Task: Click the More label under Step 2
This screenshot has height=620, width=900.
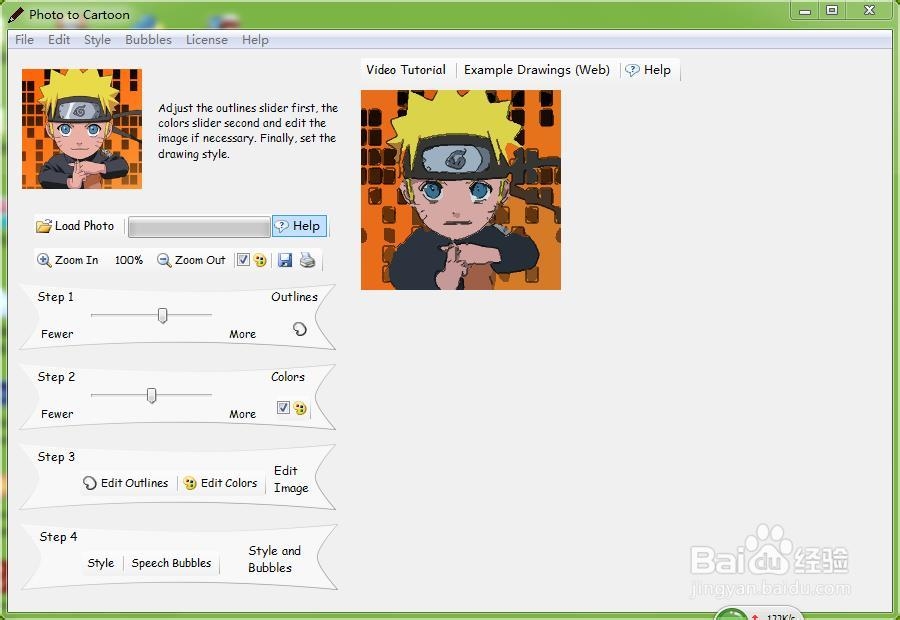Action: point(242,414)
